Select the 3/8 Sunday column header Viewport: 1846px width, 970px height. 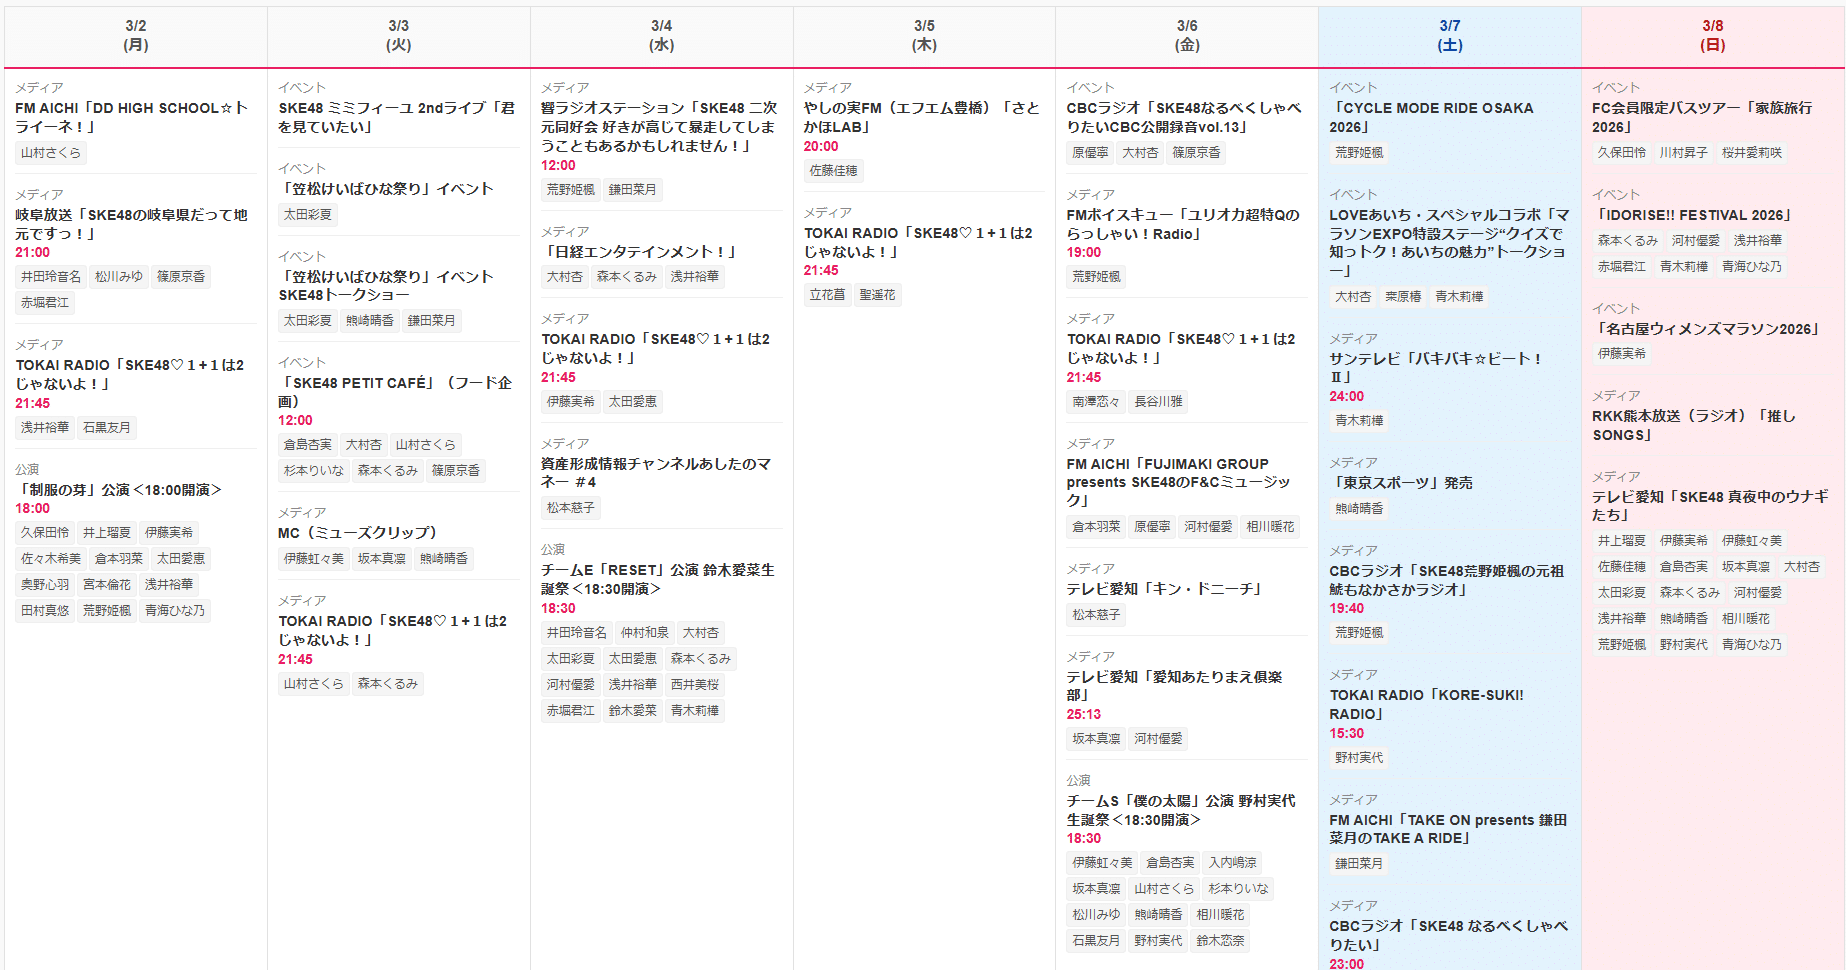[1712, 32]
